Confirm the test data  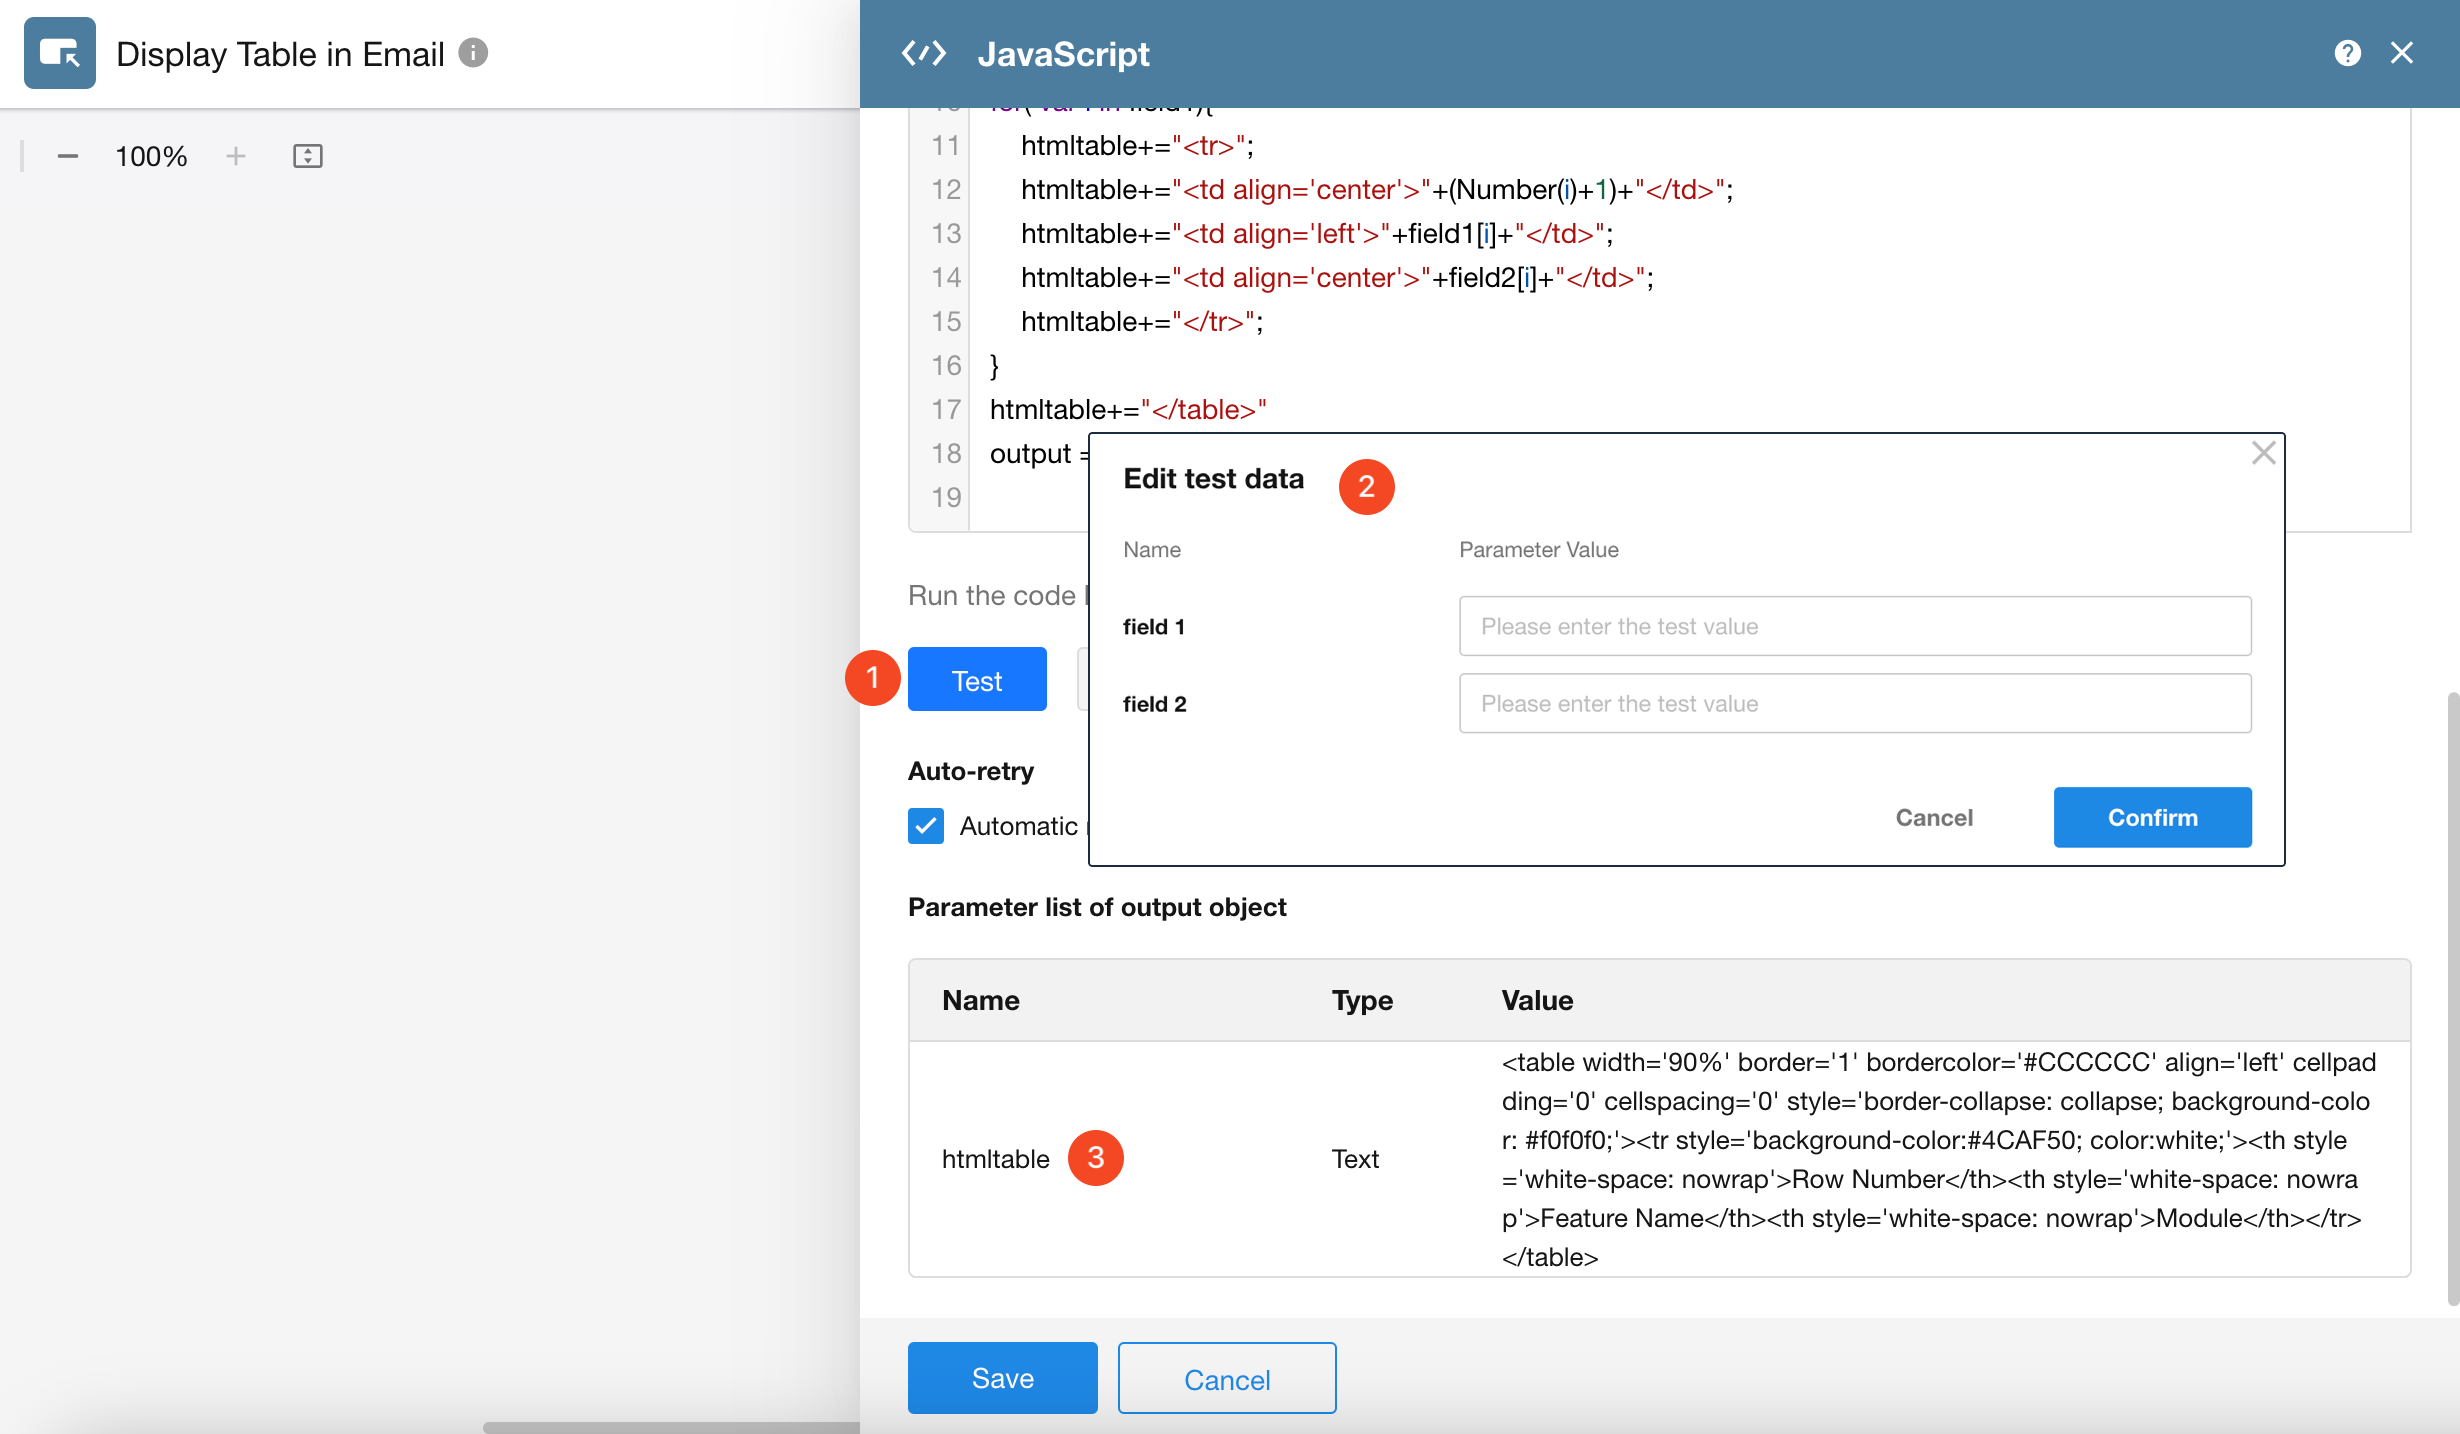[x=2152, y=817]
